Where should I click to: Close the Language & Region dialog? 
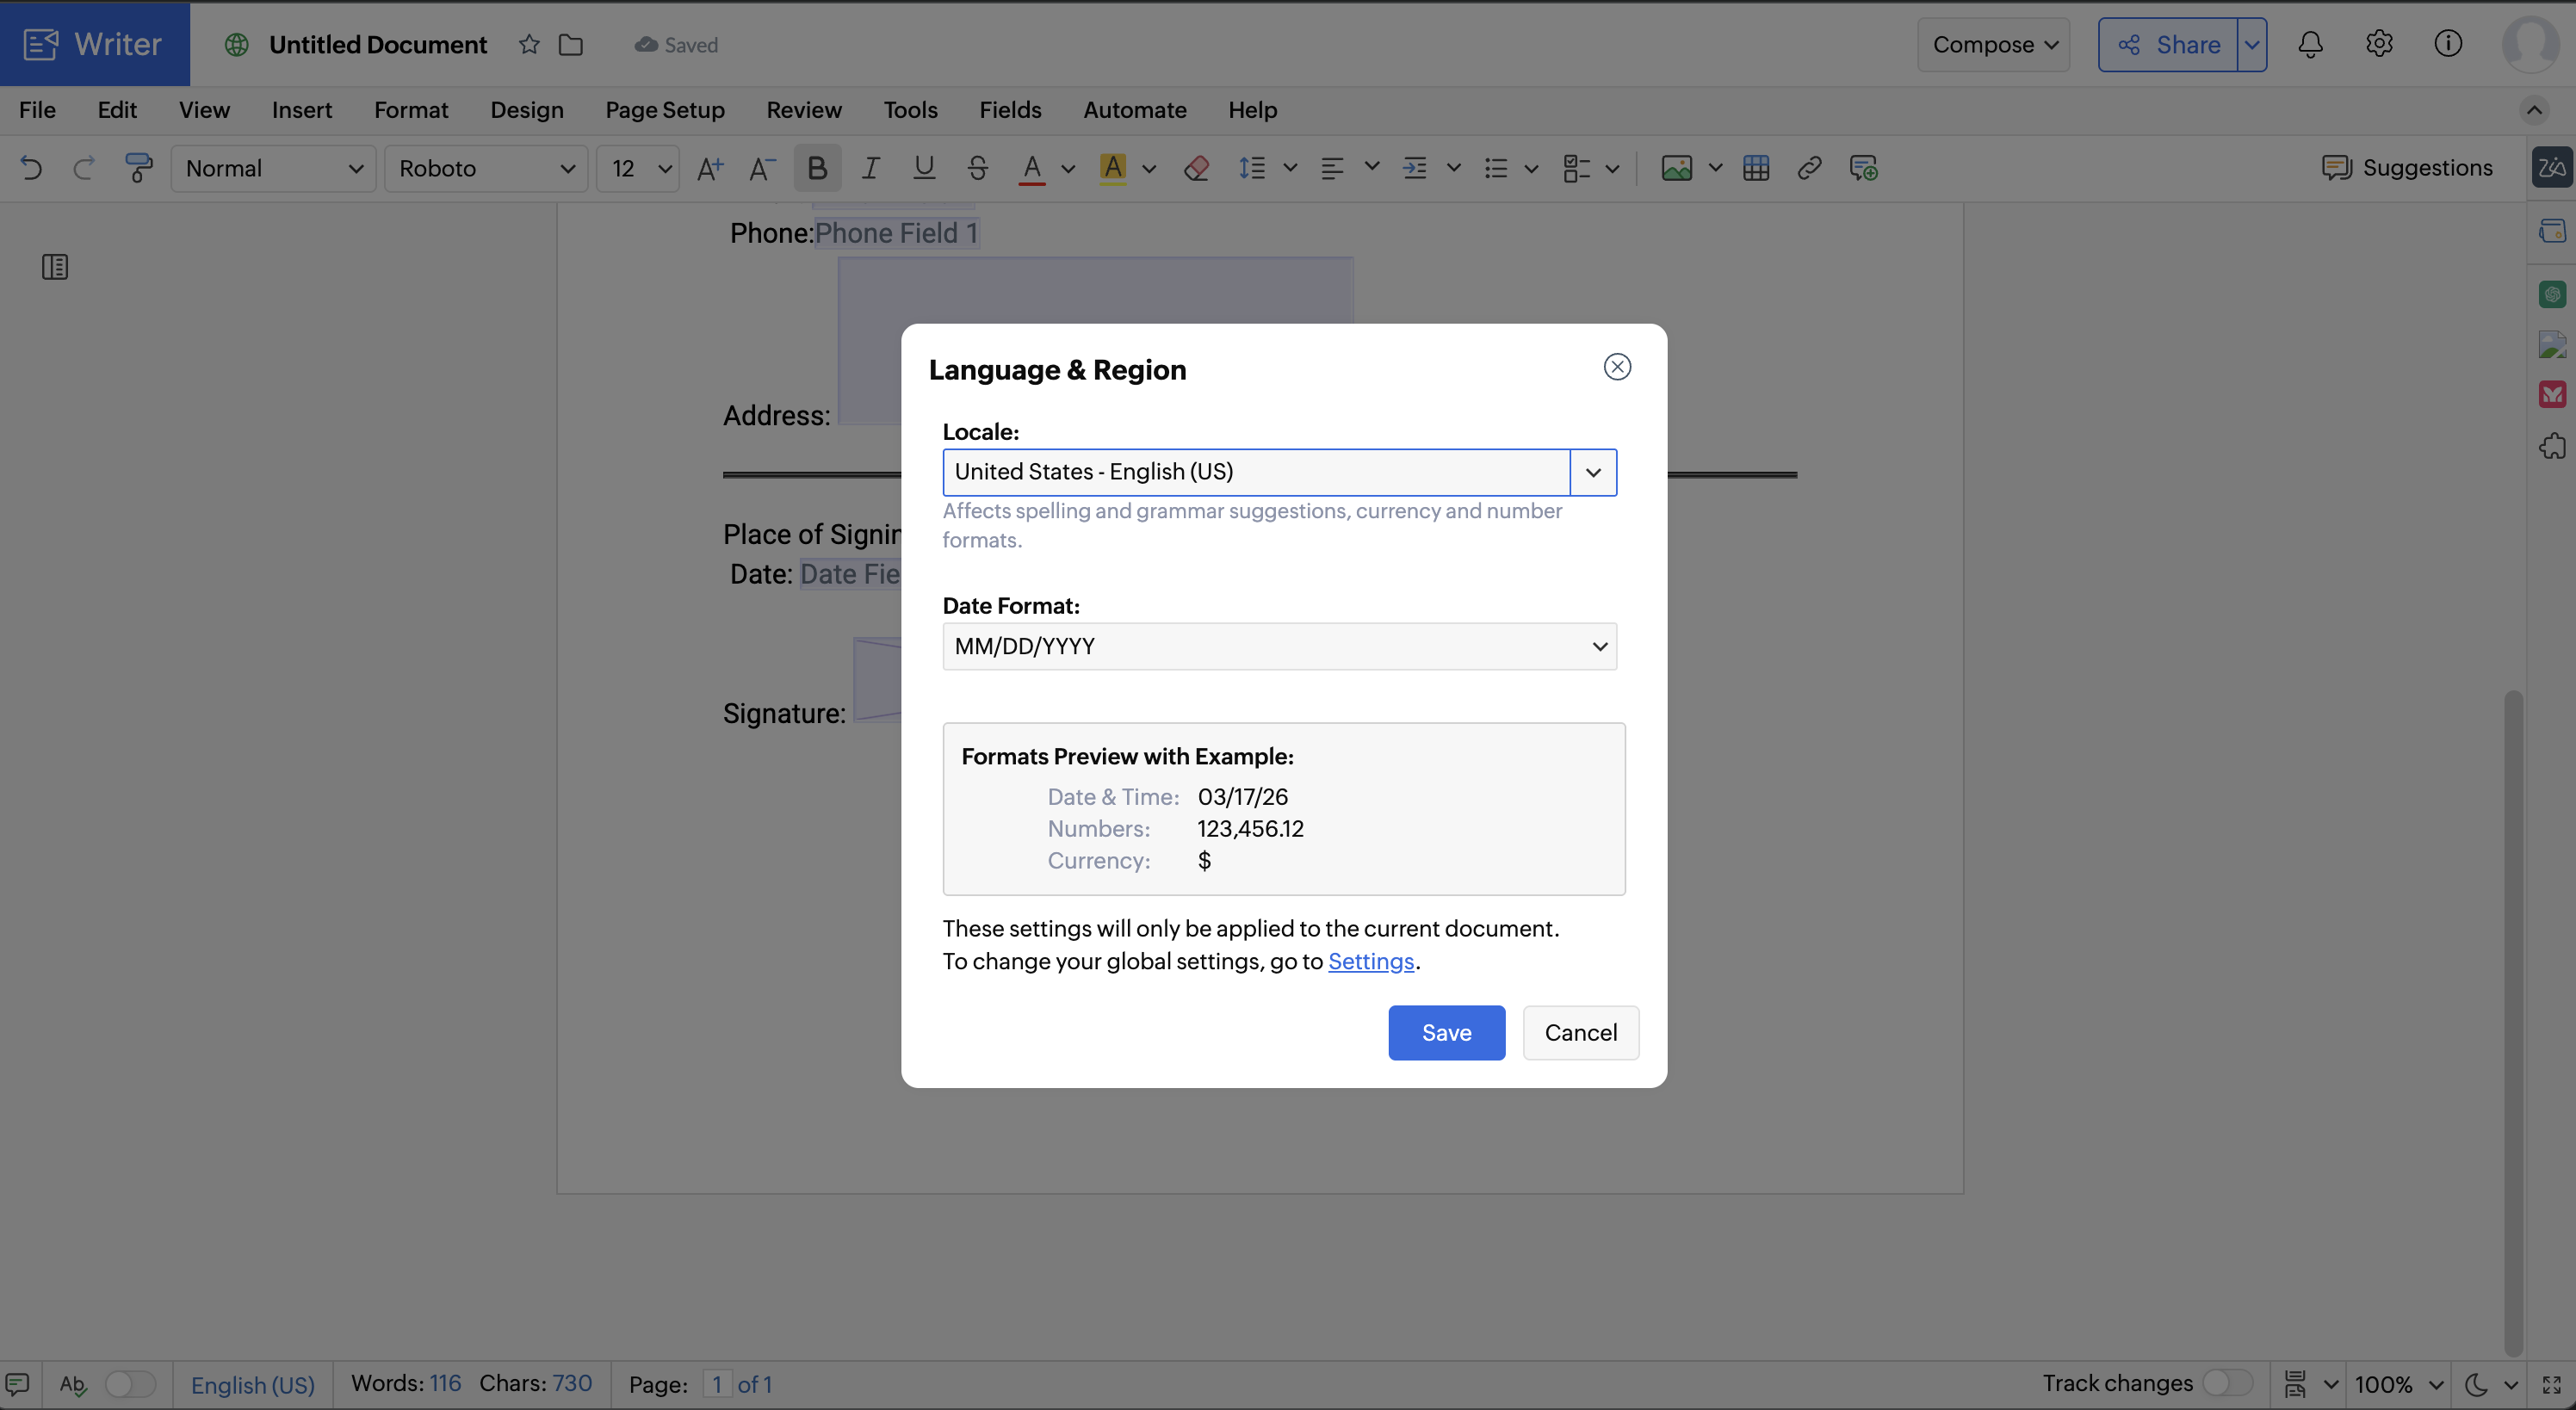1617,367
